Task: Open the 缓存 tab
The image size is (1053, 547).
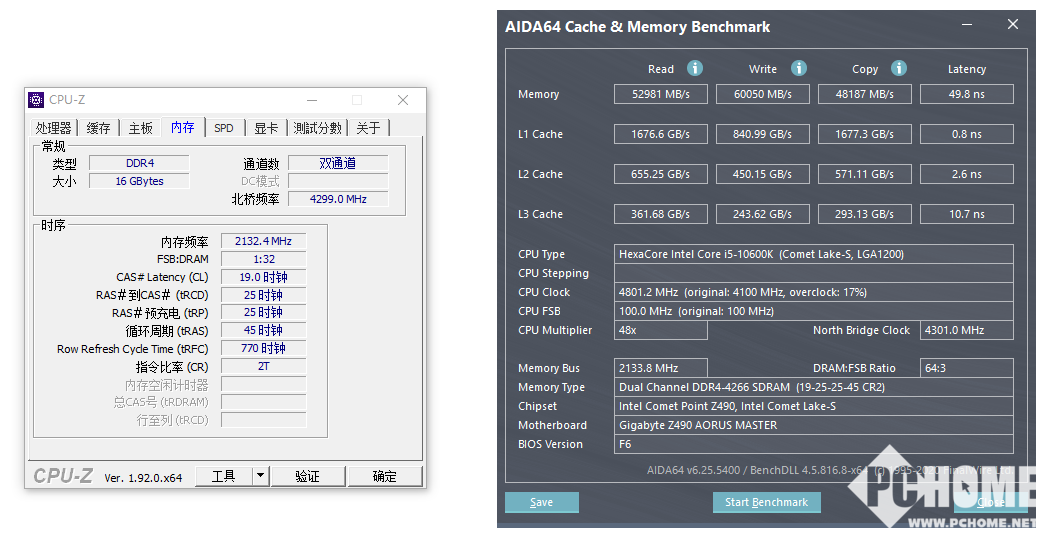Action: pos(99,128)
